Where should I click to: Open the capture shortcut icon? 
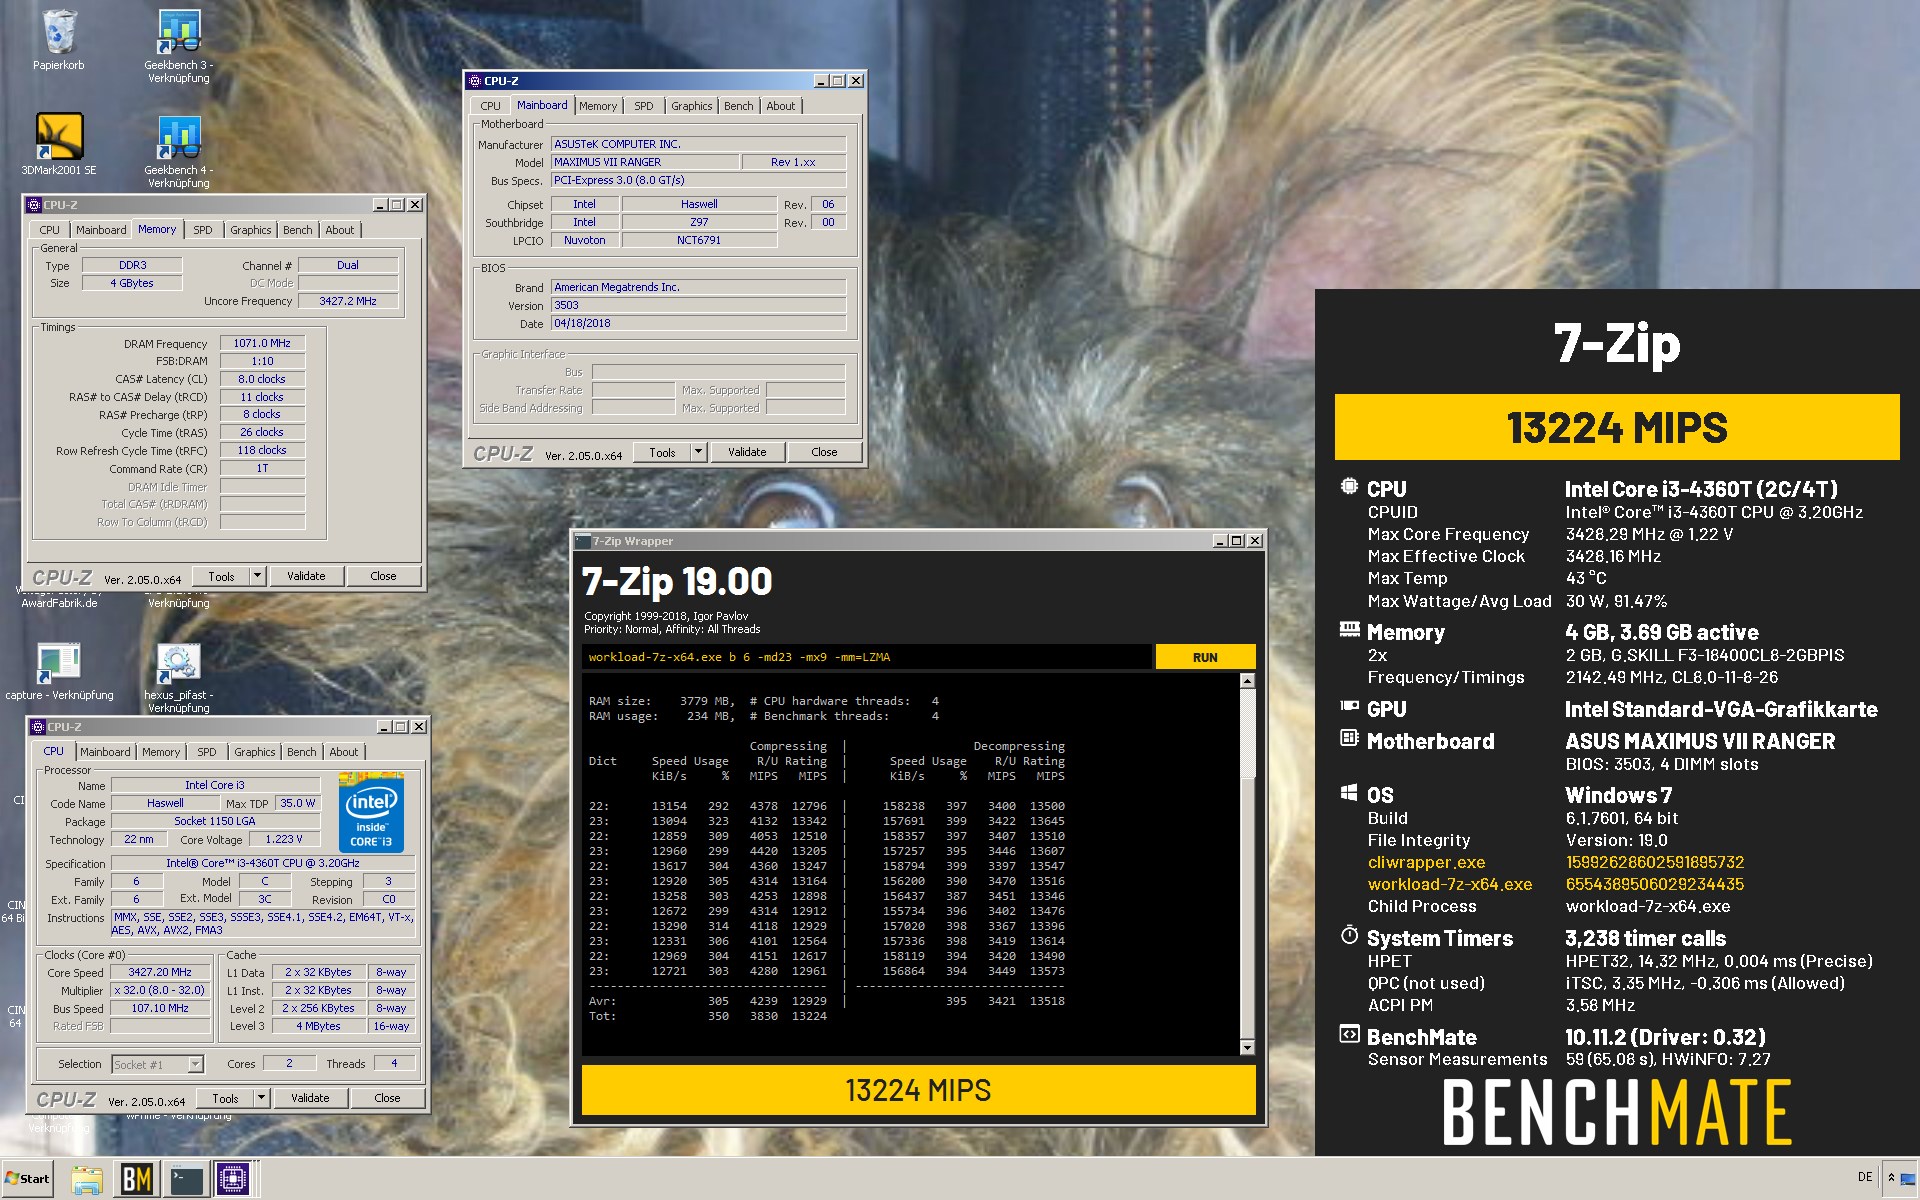coord(59,662)
